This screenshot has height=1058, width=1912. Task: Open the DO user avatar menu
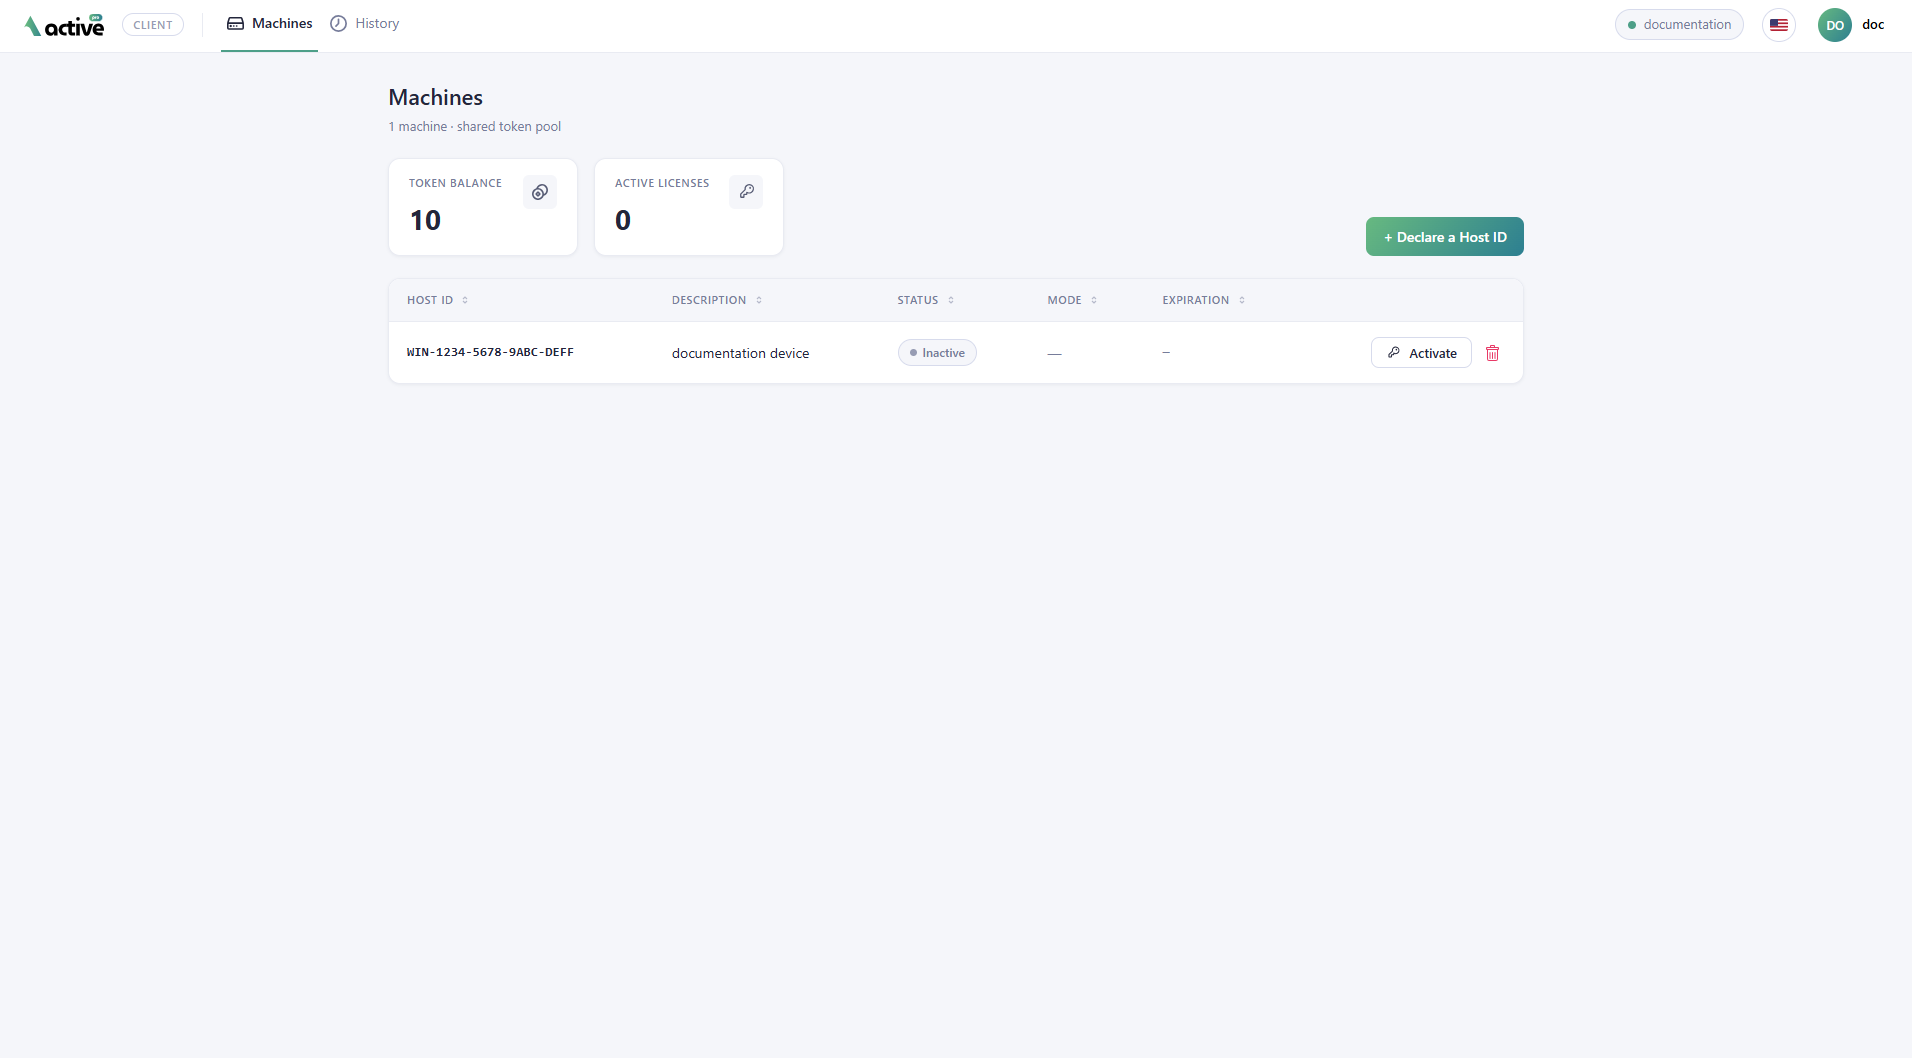[1835, 25]
